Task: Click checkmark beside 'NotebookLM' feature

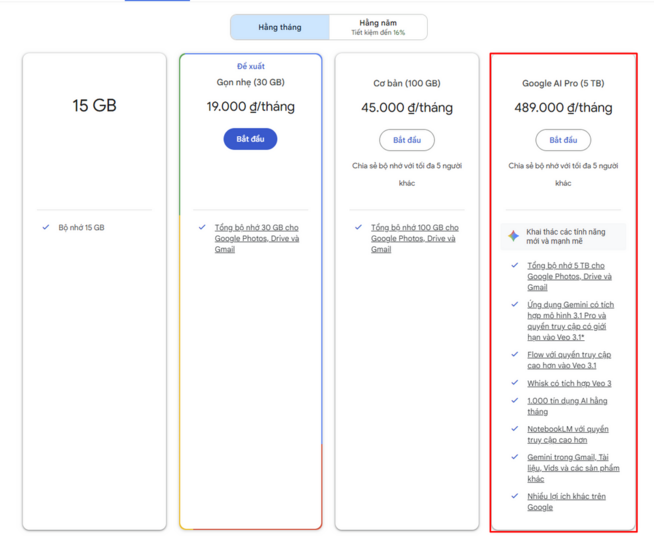Action: pos(515,429)
